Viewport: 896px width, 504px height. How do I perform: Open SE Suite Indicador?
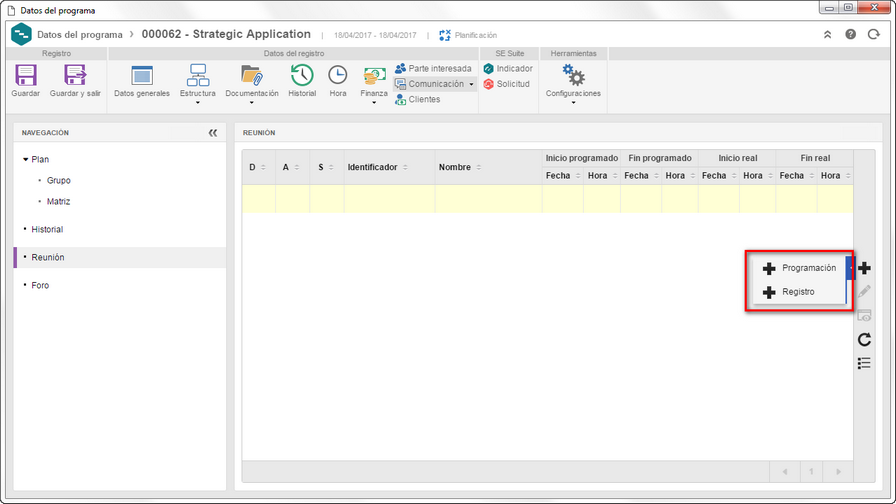[x=508, y=69]
